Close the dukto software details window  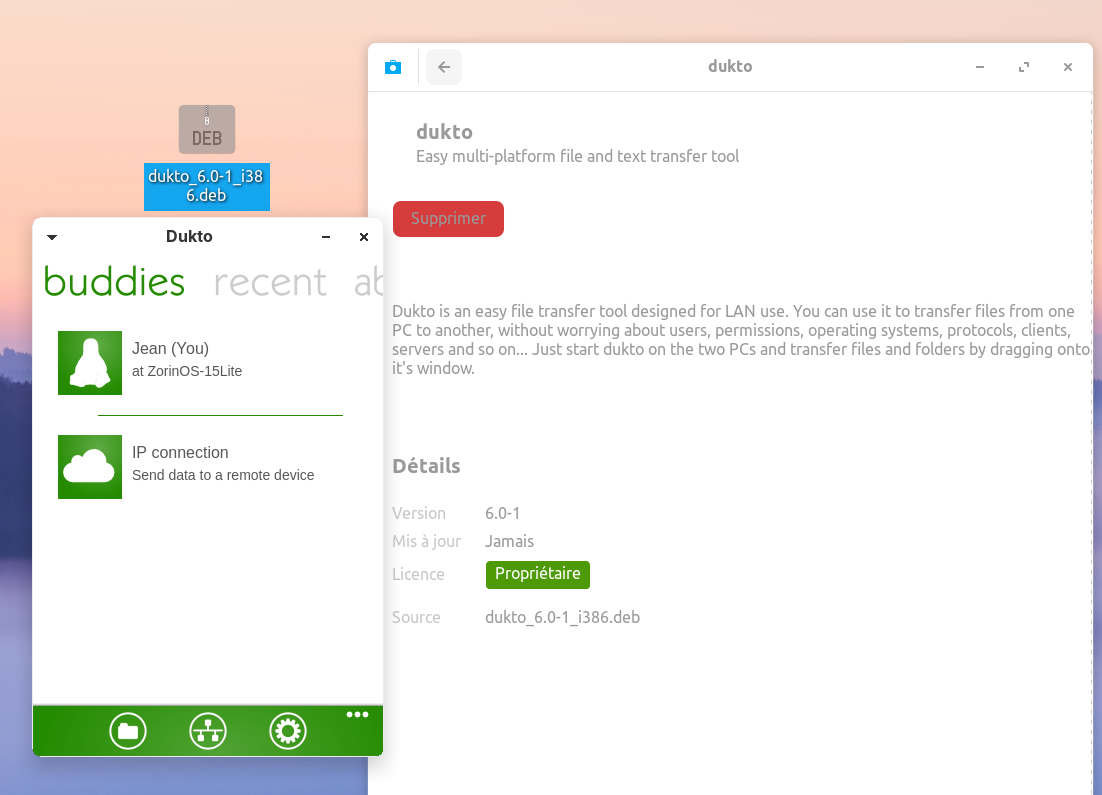[1068, 67]
